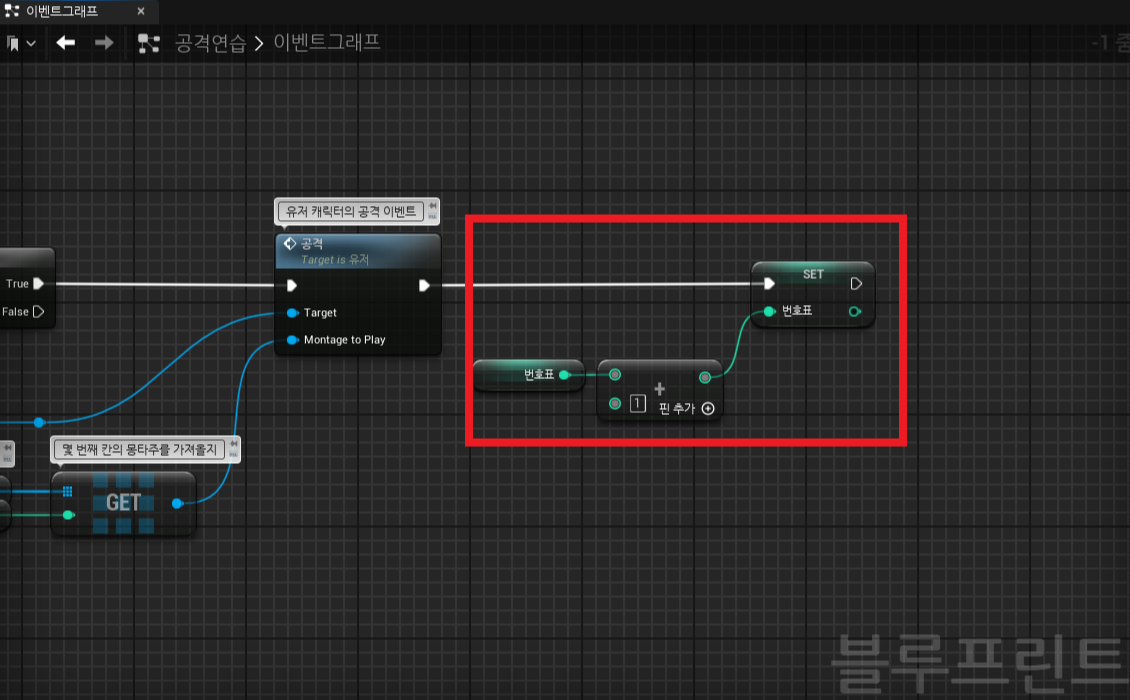Screen dimensions: 1130x700
Task: Click the graph icon beside 공격연습 breadcrumb
Action: pos(148,43)
